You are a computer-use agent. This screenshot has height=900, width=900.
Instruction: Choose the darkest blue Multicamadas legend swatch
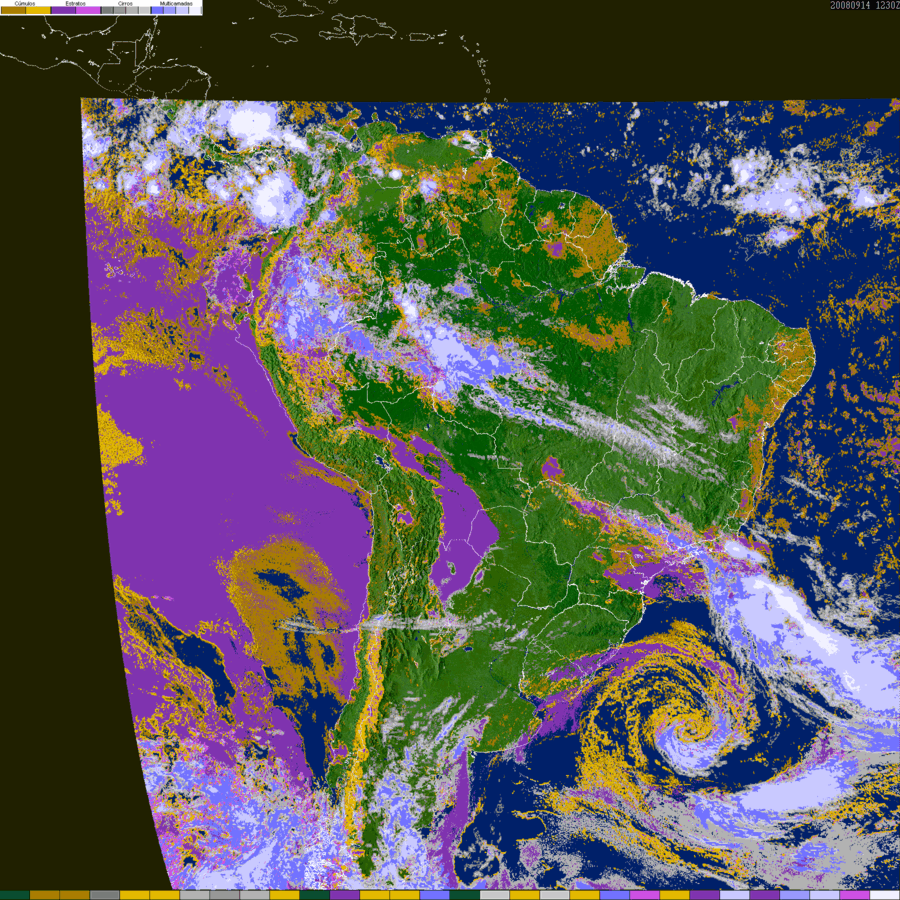pyautogui.click(x=157, y=10)
